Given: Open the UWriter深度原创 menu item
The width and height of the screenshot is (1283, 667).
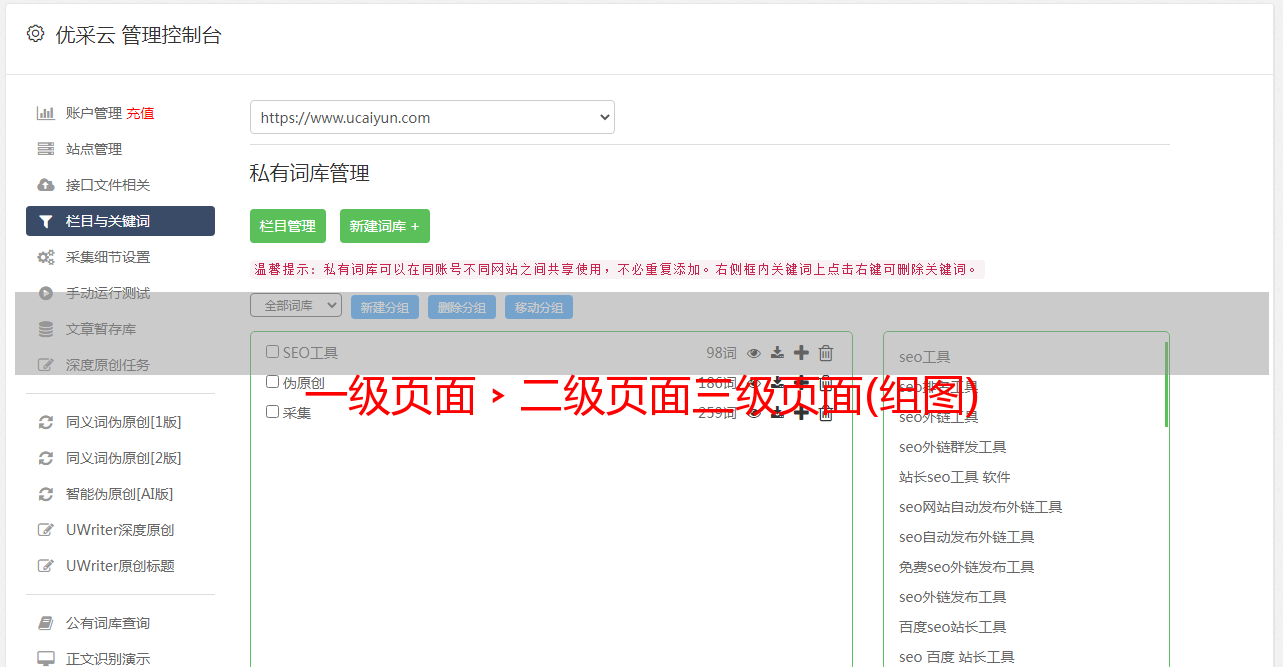Looking at the screenshot, I should coord(120,530).
